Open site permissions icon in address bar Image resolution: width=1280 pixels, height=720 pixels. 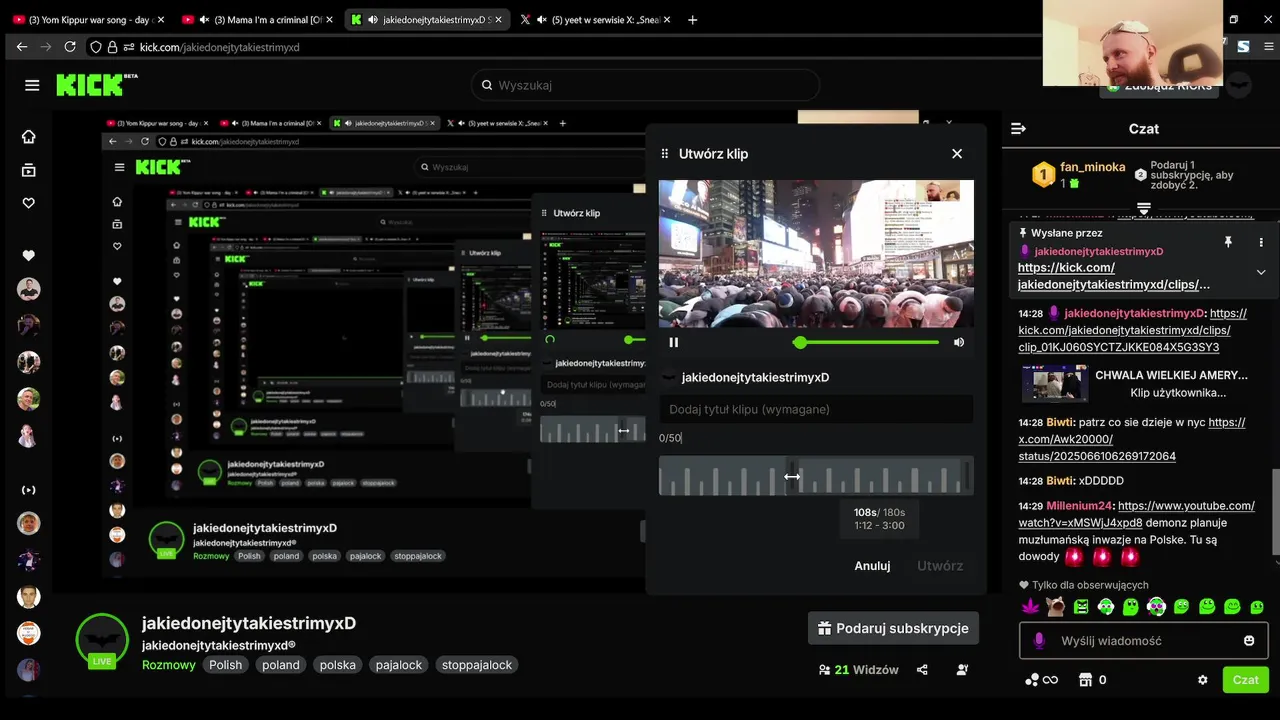point(128,47)
